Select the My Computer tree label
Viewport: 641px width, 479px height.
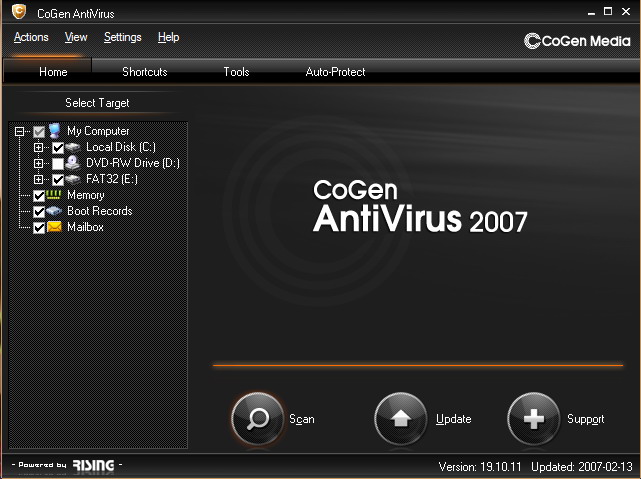[x=98, y=131]
